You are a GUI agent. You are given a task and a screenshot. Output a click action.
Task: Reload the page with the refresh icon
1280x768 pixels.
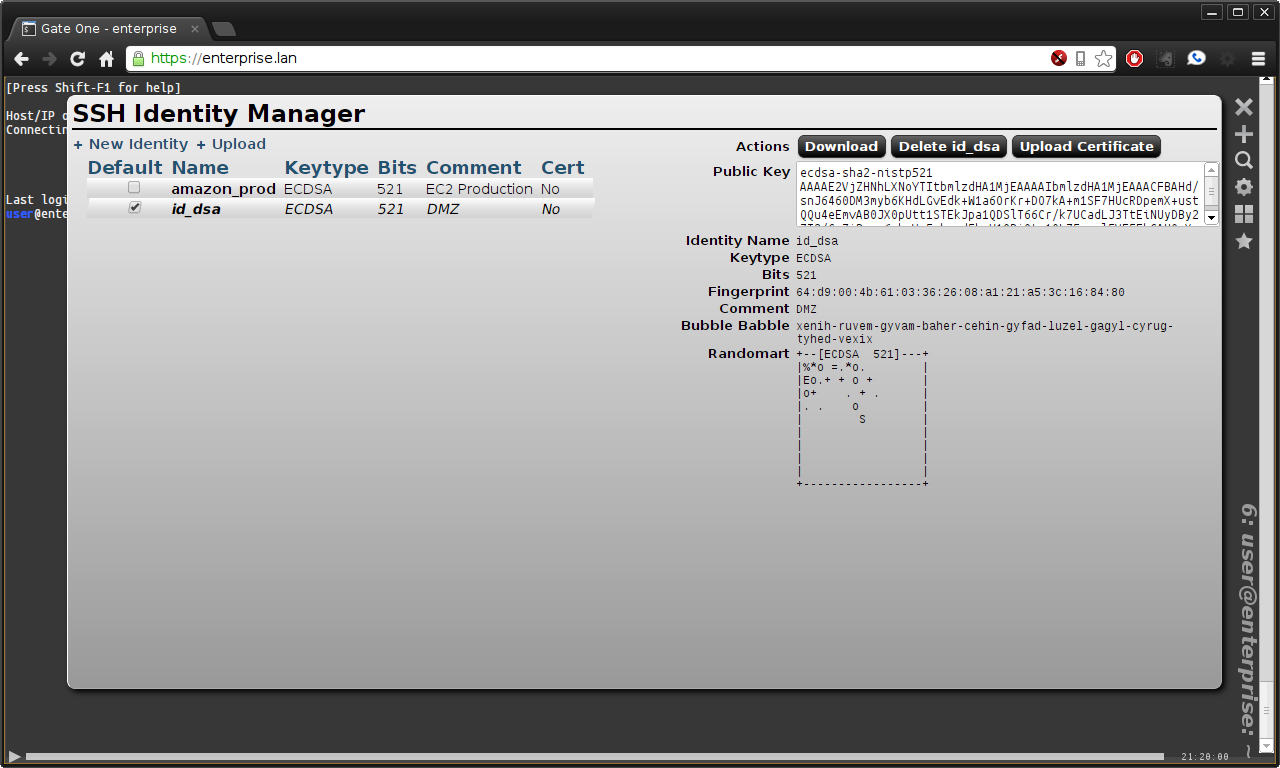click(77, 58)
